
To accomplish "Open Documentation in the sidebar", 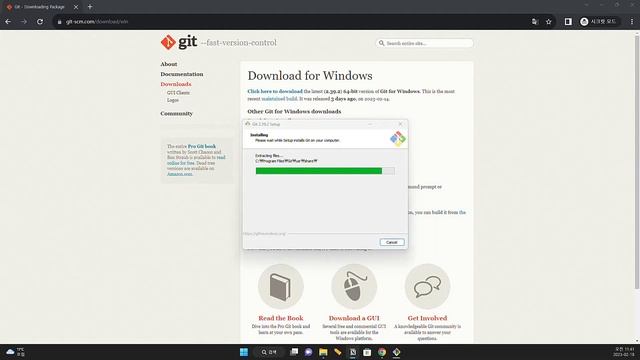I will point(182,74).
